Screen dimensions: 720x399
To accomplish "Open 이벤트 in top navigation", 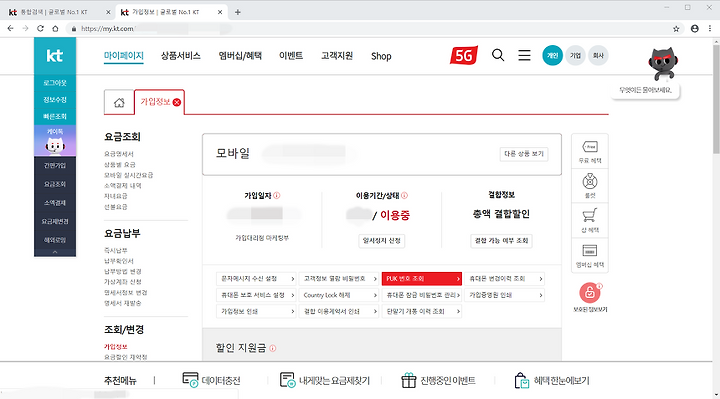I will pyautogui.click(x=291, y=56).
